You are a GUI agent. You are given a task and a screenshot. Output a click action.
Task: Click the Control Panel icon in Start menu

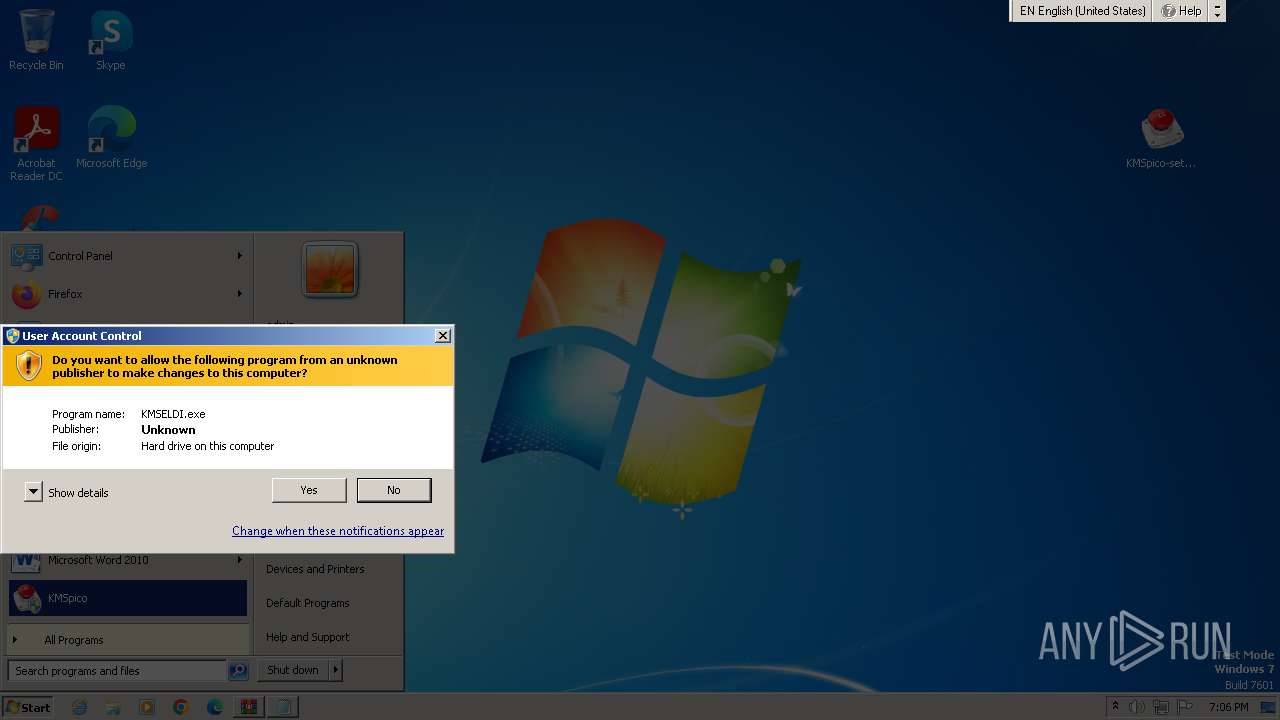[x=26, y=256]
